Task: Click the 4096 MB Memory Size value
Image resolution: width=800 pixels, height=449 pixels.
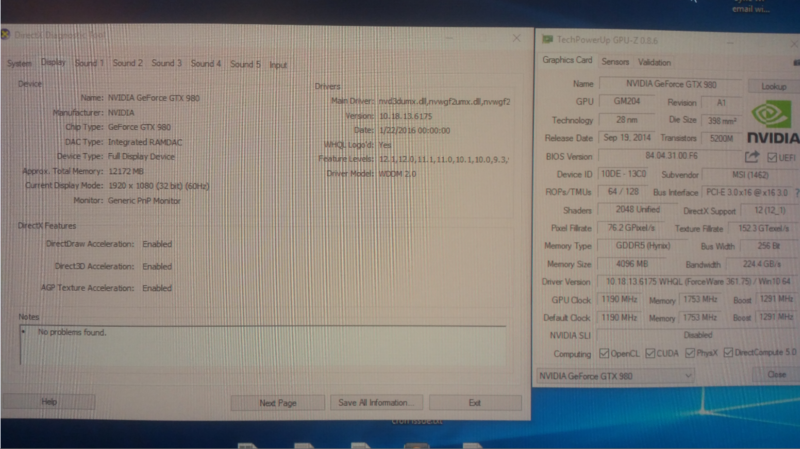Action: [x=631, y=264]
